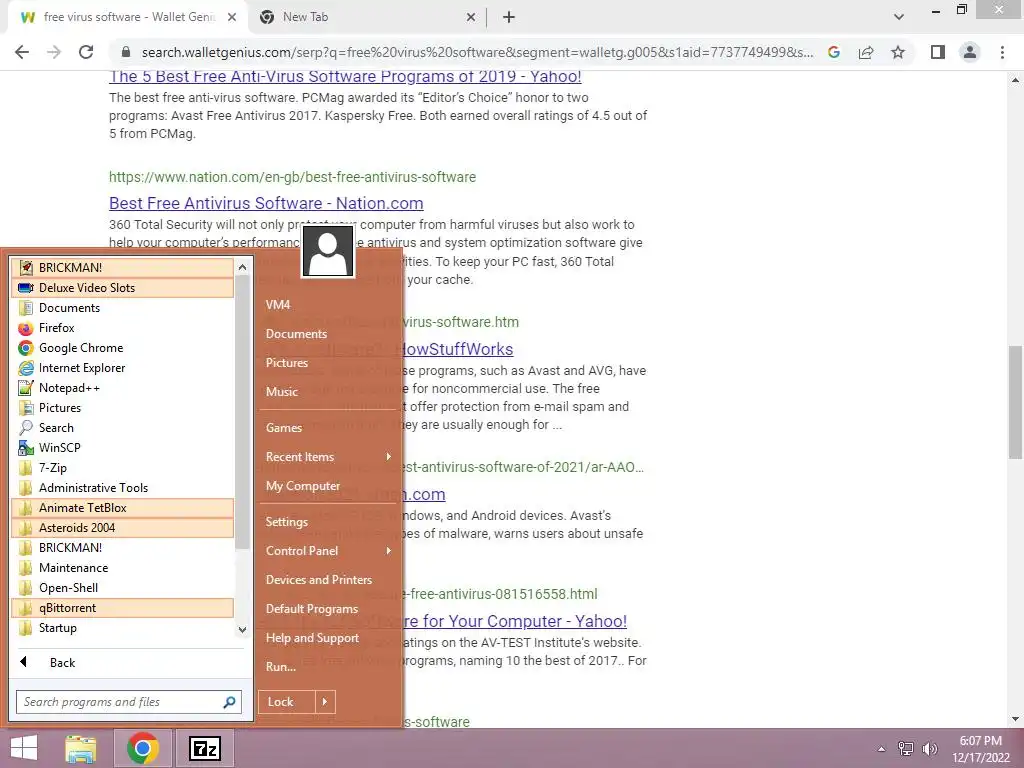Expand the Open-Shell folder

pyautogui.click(x=122, y=588)
